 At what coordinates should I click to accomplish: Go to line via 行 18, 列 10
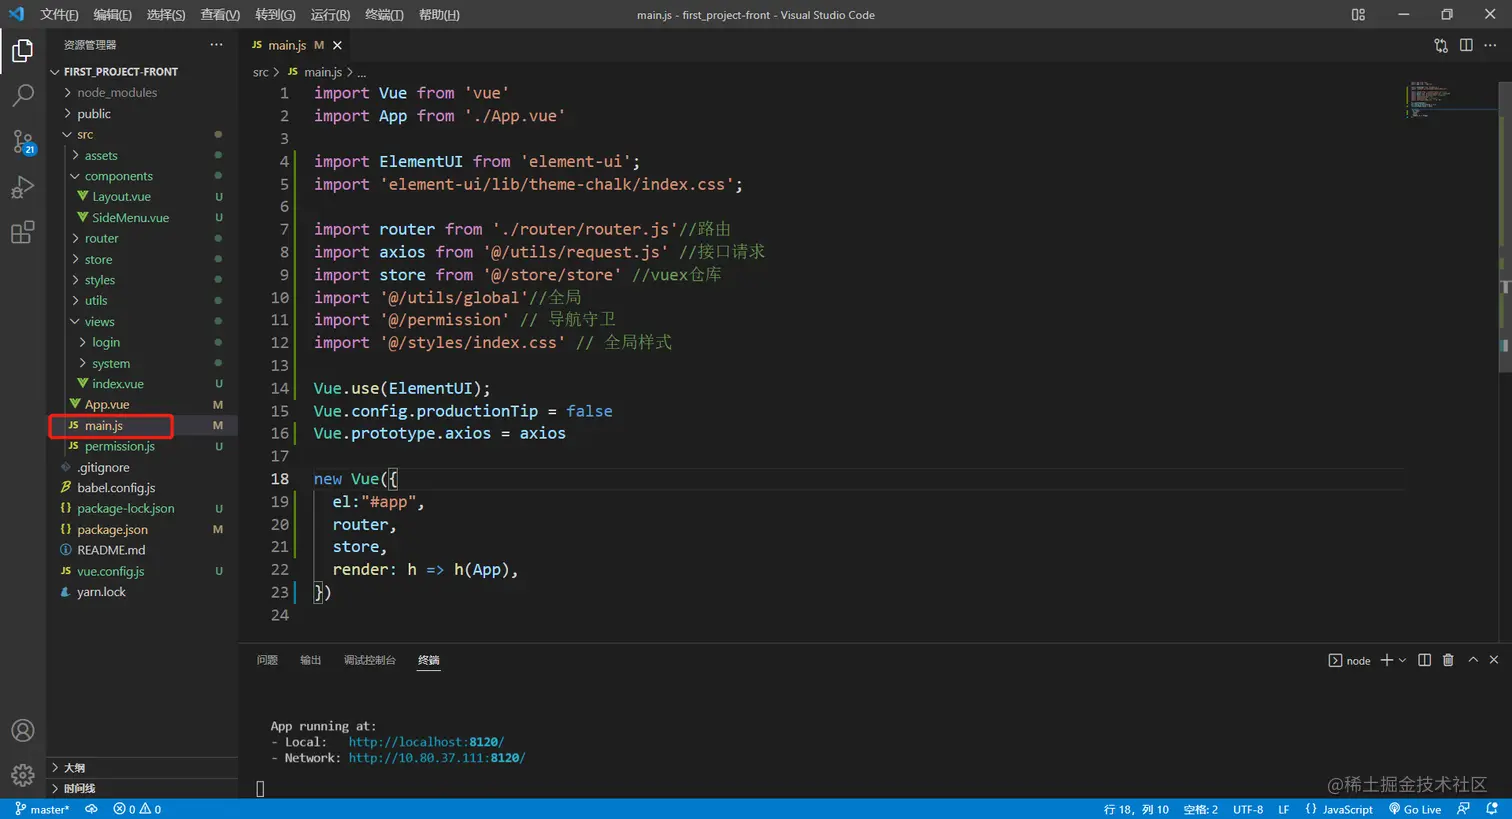pyautogui.click(x=1136, y=809)
